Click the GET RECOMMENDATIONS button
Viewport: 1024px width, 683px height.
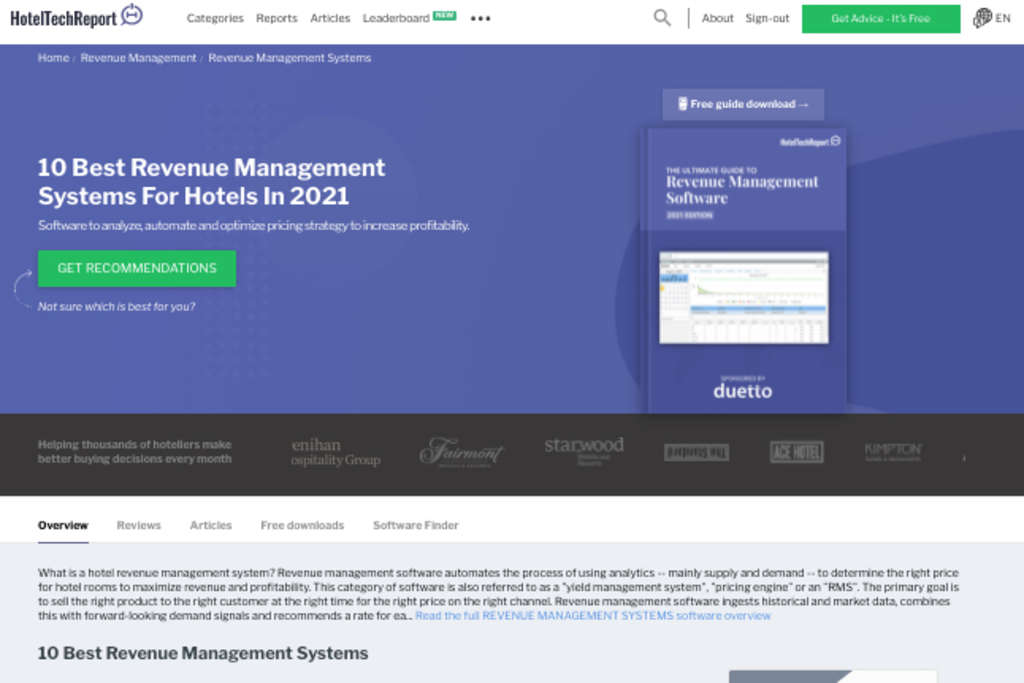[136, 268]
